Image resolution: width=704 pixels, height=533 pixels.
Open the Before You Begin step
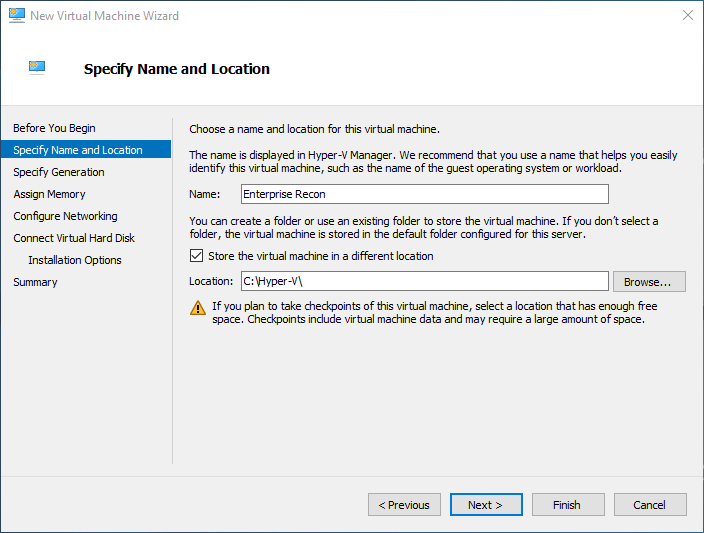[54, 128]
